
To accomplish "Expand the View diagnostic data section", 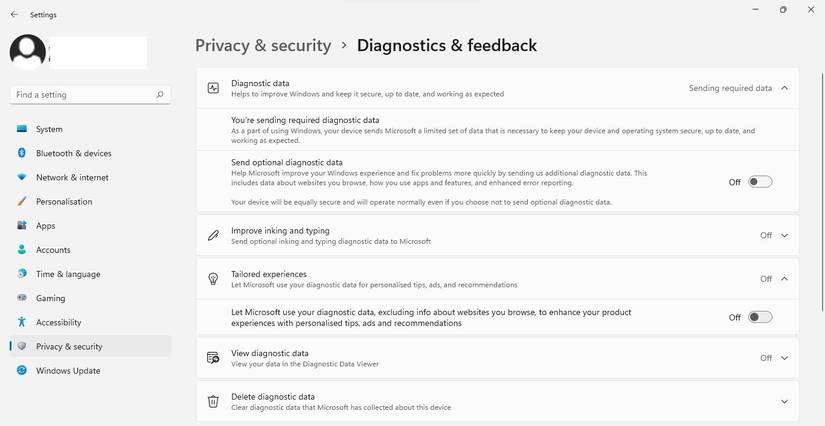I will (x=785, y=358).
